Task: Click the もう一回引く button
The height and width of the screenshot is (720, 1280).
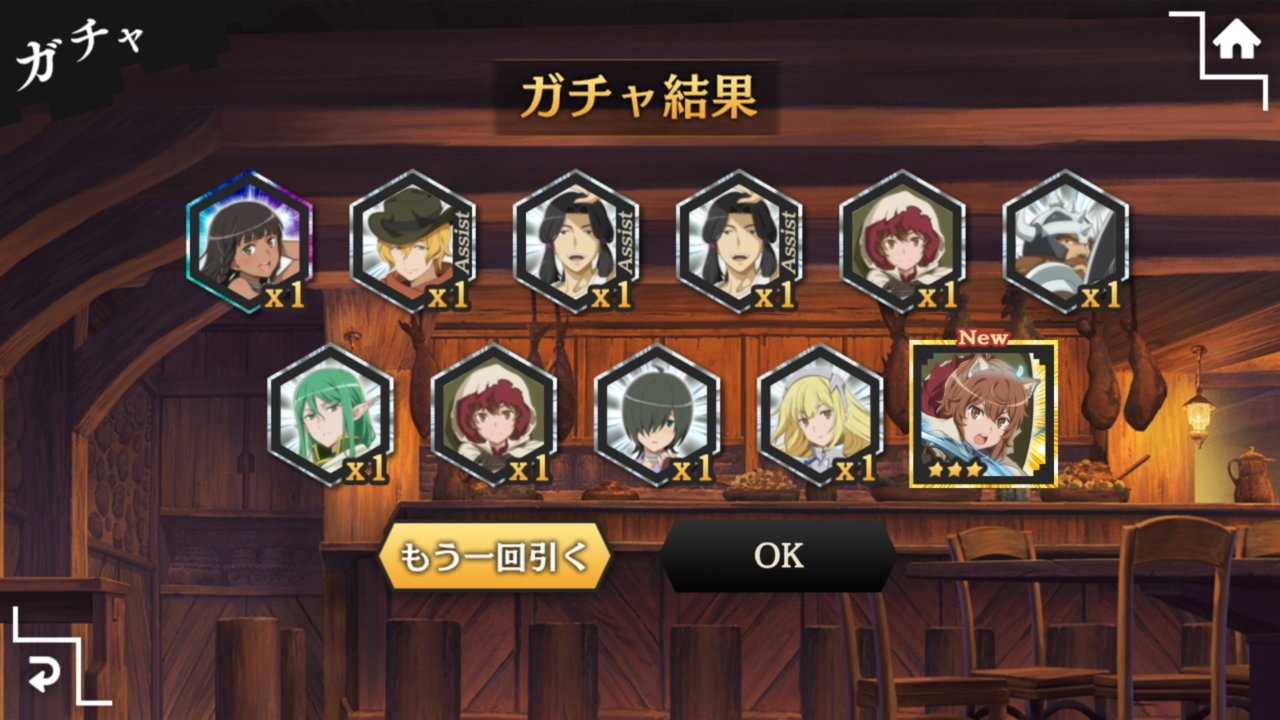Action: click(494, 556)
